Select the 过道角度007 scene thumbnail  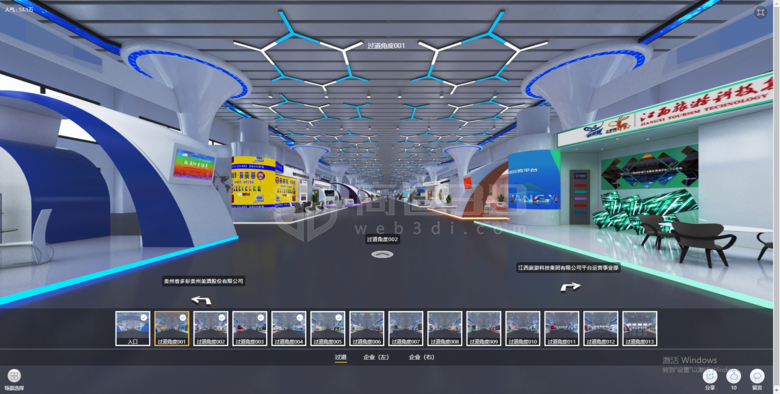[405, 328]
